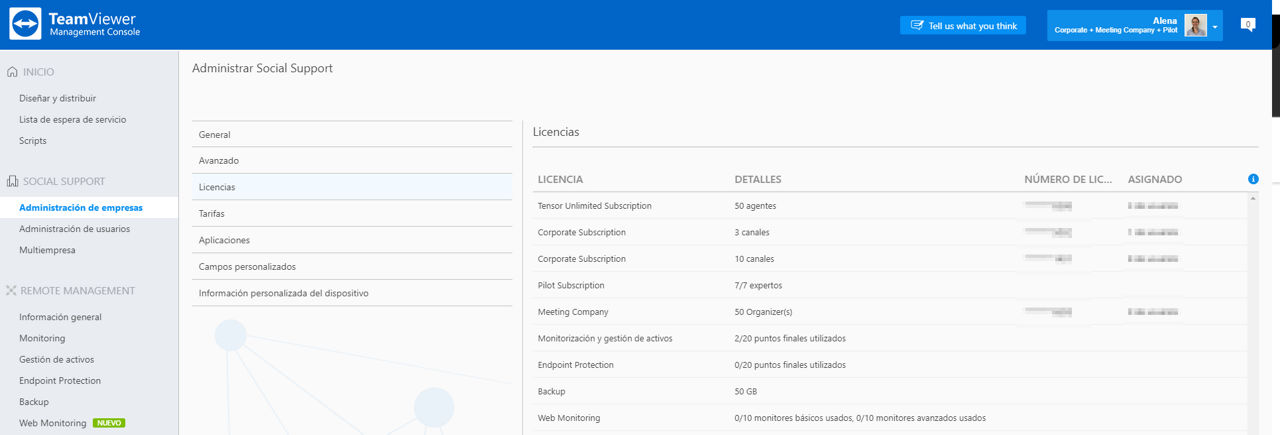Expand the account dropdown arrow by avatar
The image size is (1280, 435).
coord(1215,27)
